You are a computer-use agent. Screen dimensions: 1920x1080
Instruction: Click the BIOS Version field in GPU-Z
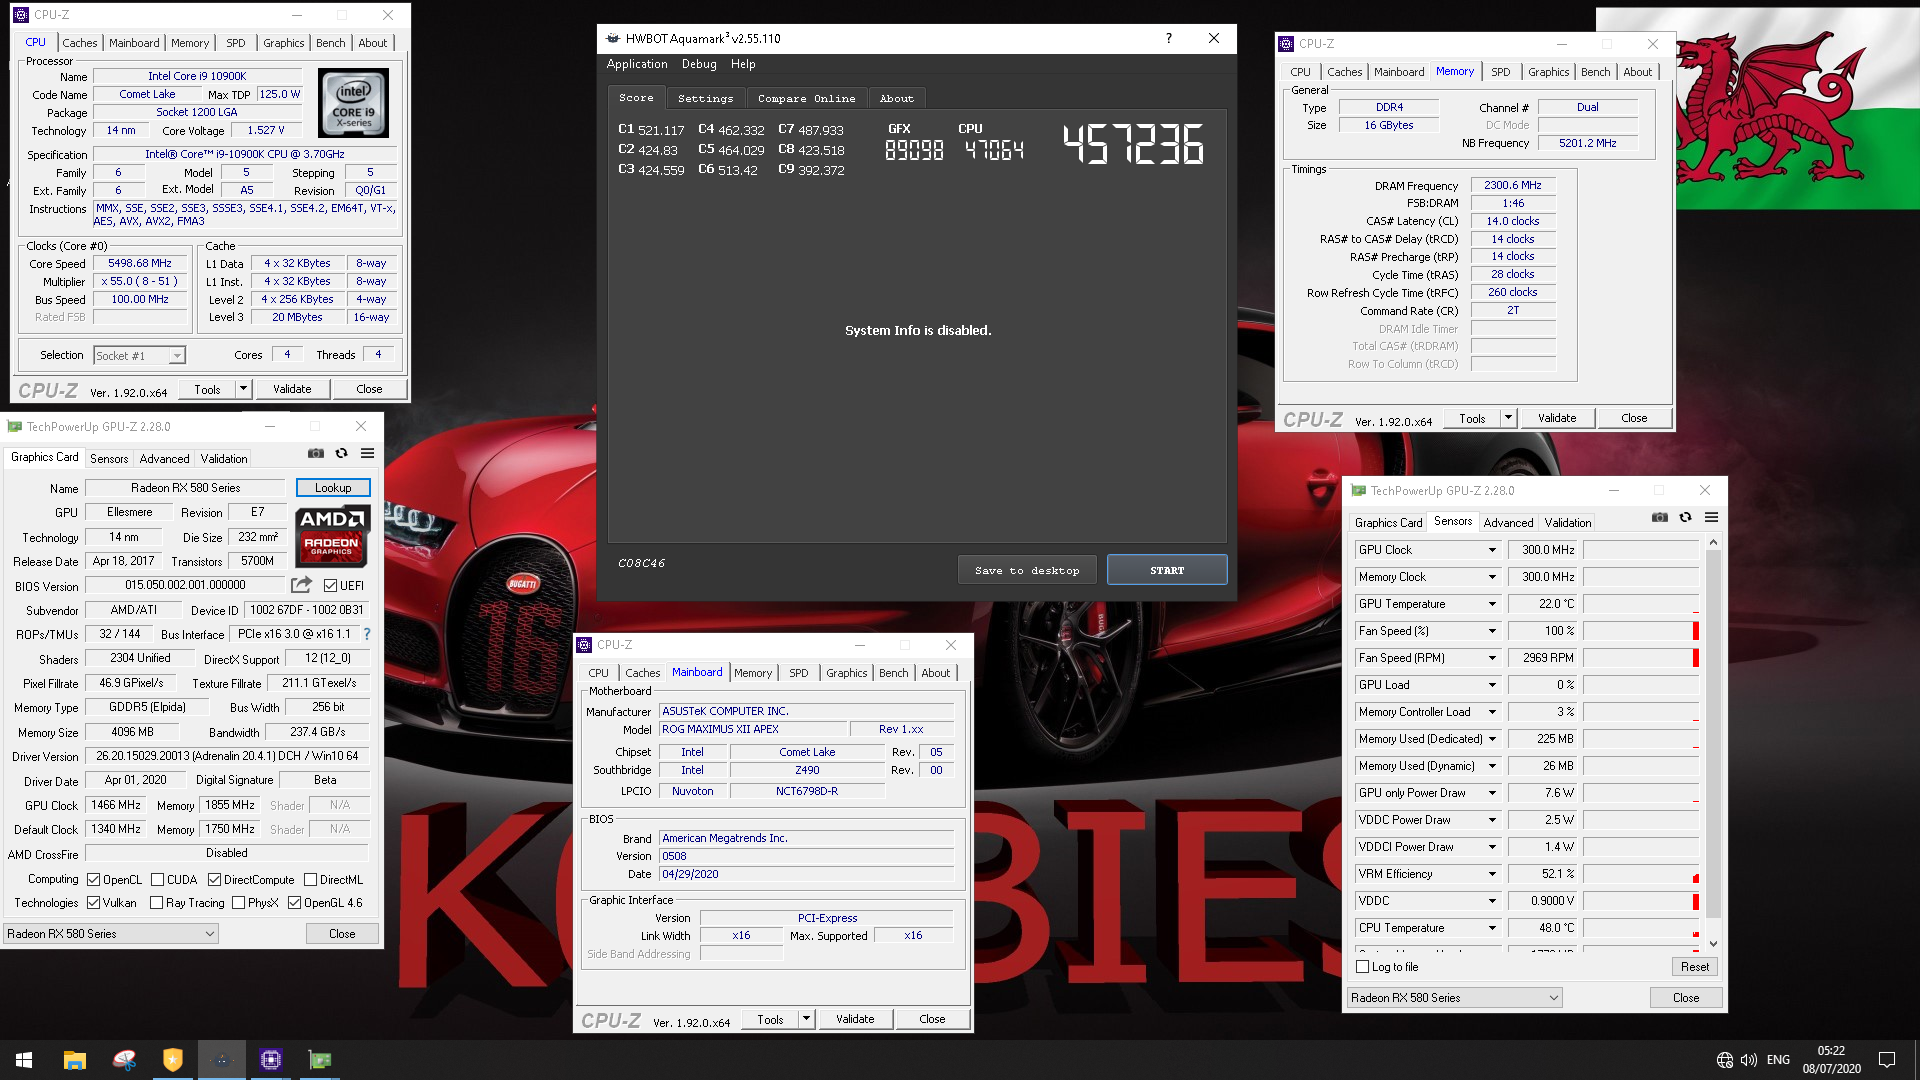tap(186, 585)
